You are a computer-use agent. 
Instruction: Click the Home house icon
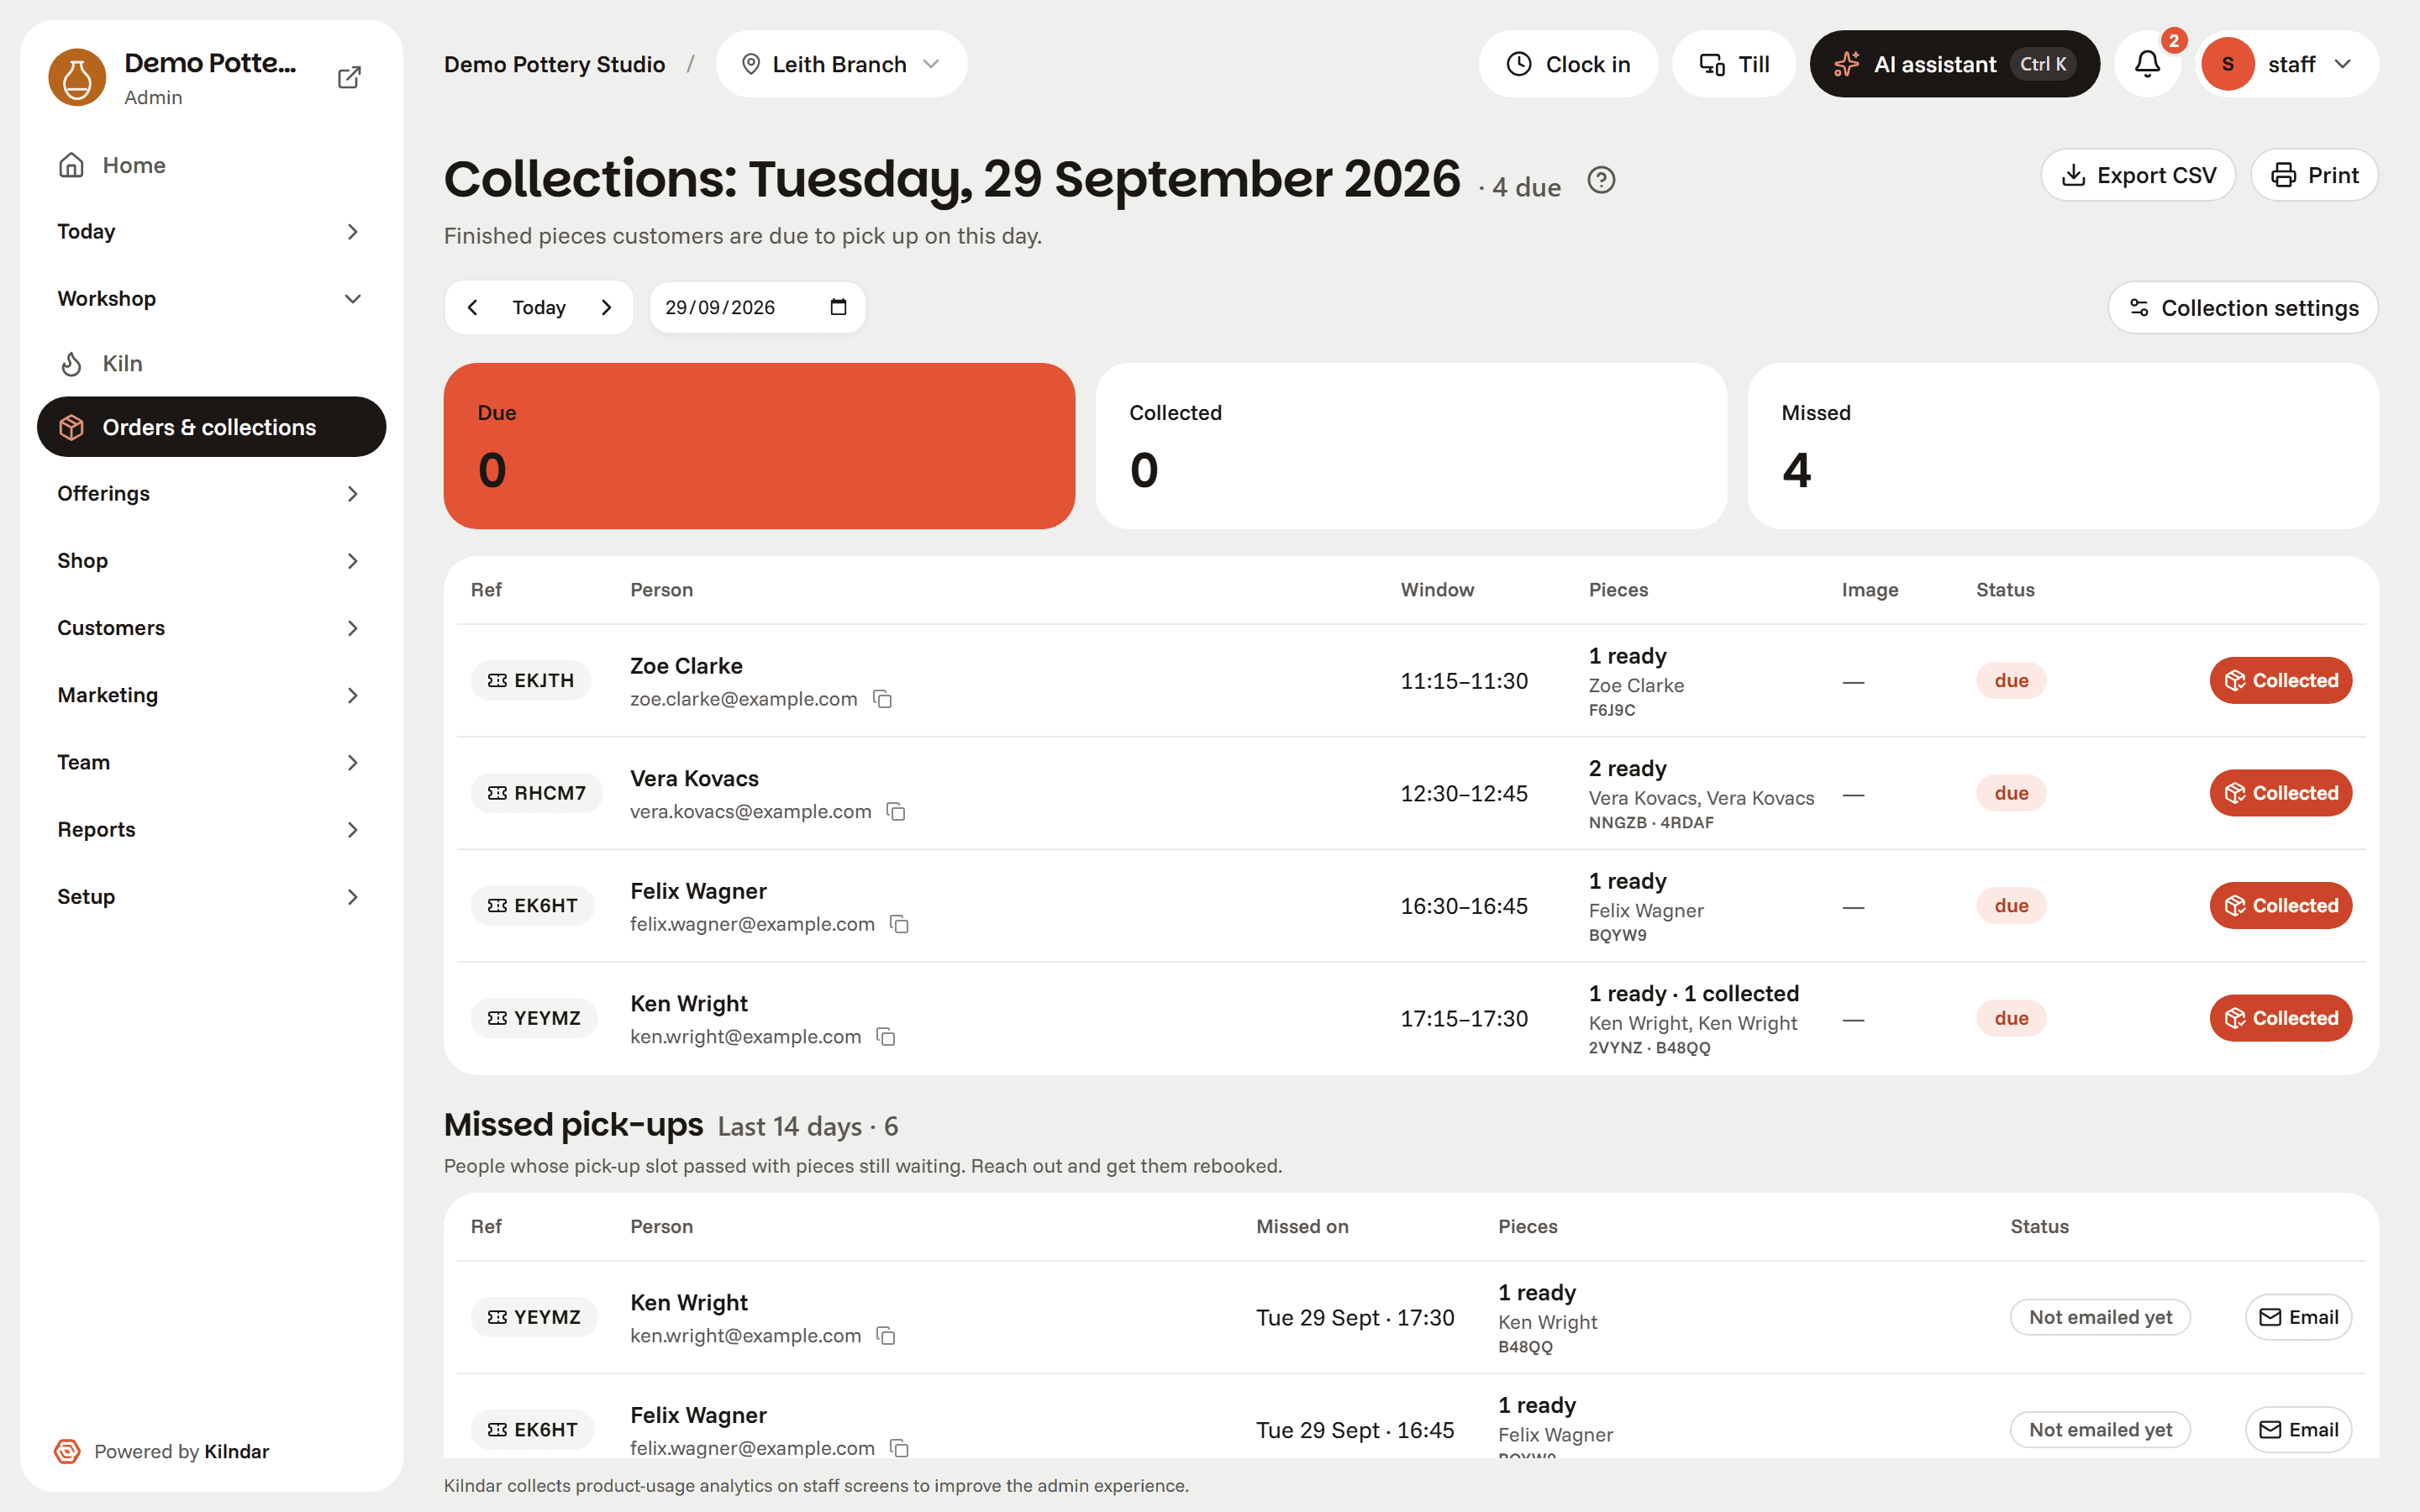coord(71,165)
